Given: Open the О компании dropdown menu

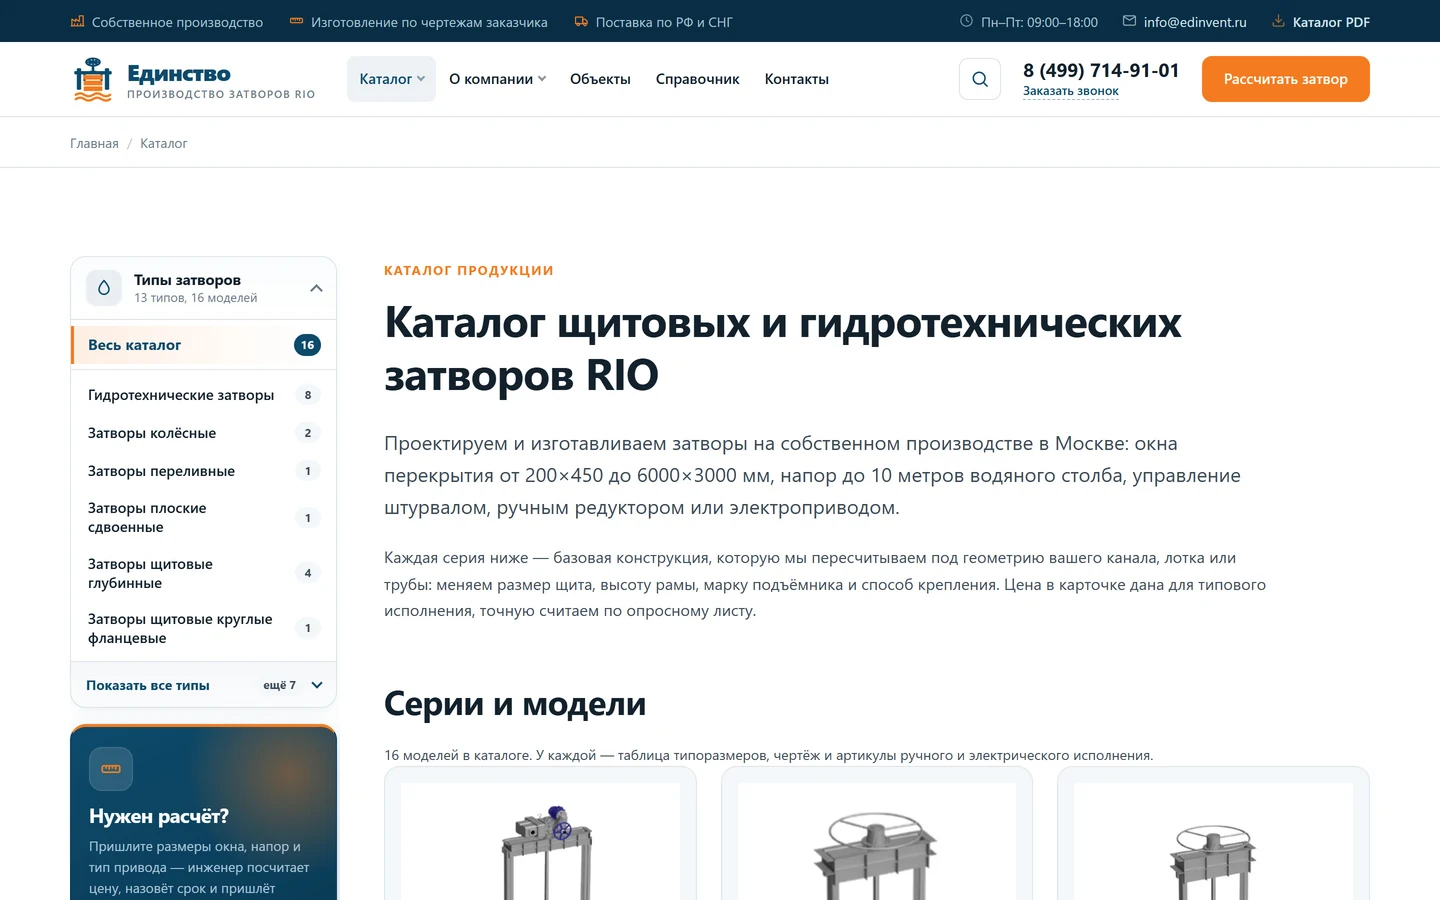Looking at the screenshot, I should [x=497, y=79].
